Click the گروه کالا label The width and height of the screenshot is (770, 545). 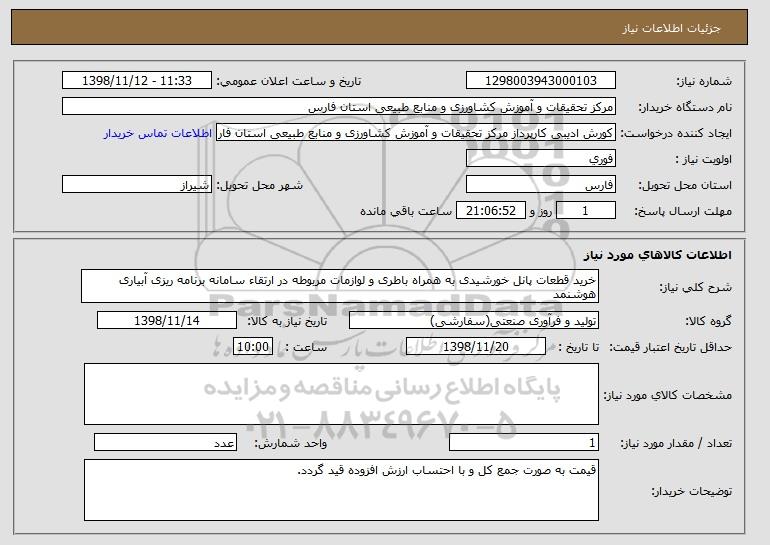[708, 322]
